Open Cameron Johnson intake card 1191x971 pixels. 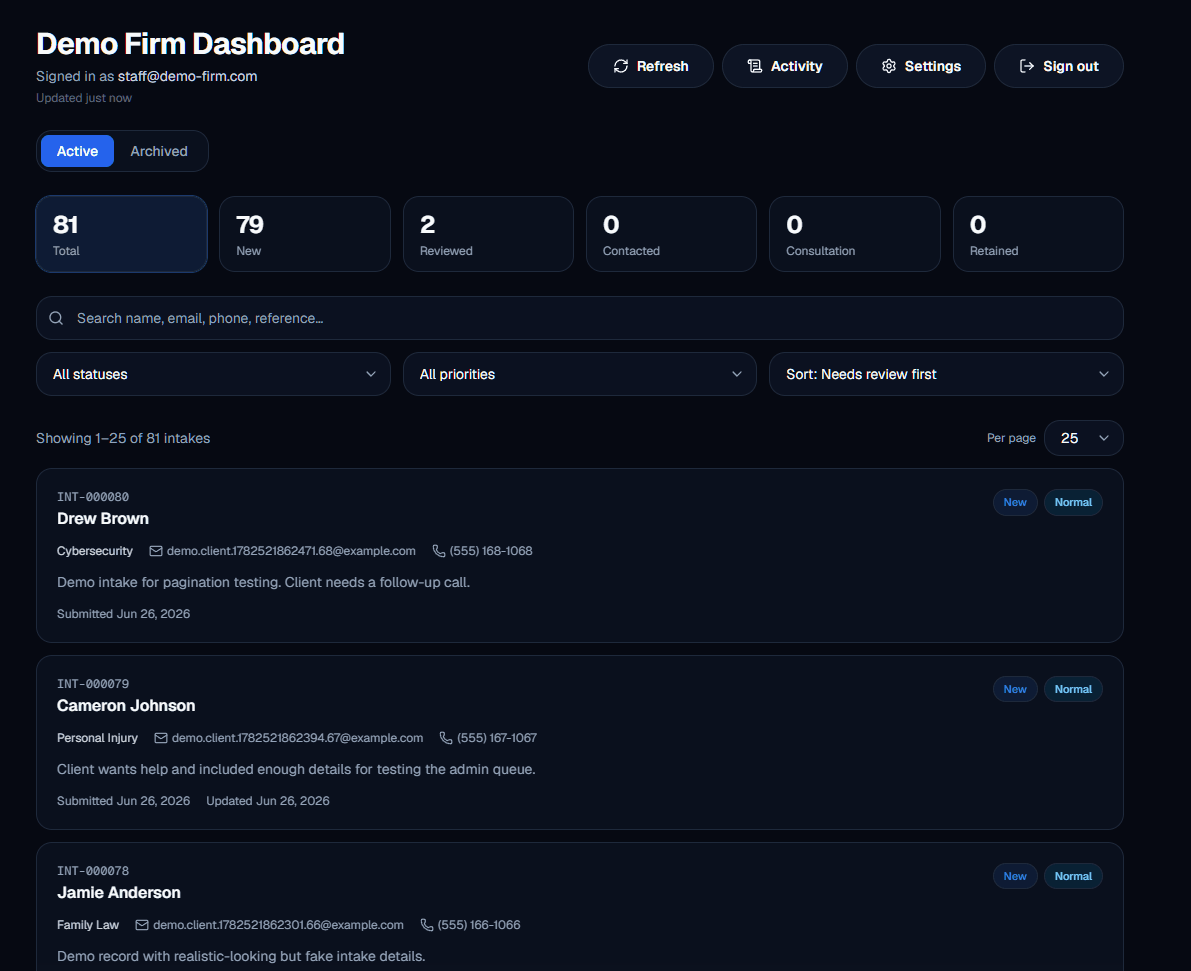coord(580,742)
